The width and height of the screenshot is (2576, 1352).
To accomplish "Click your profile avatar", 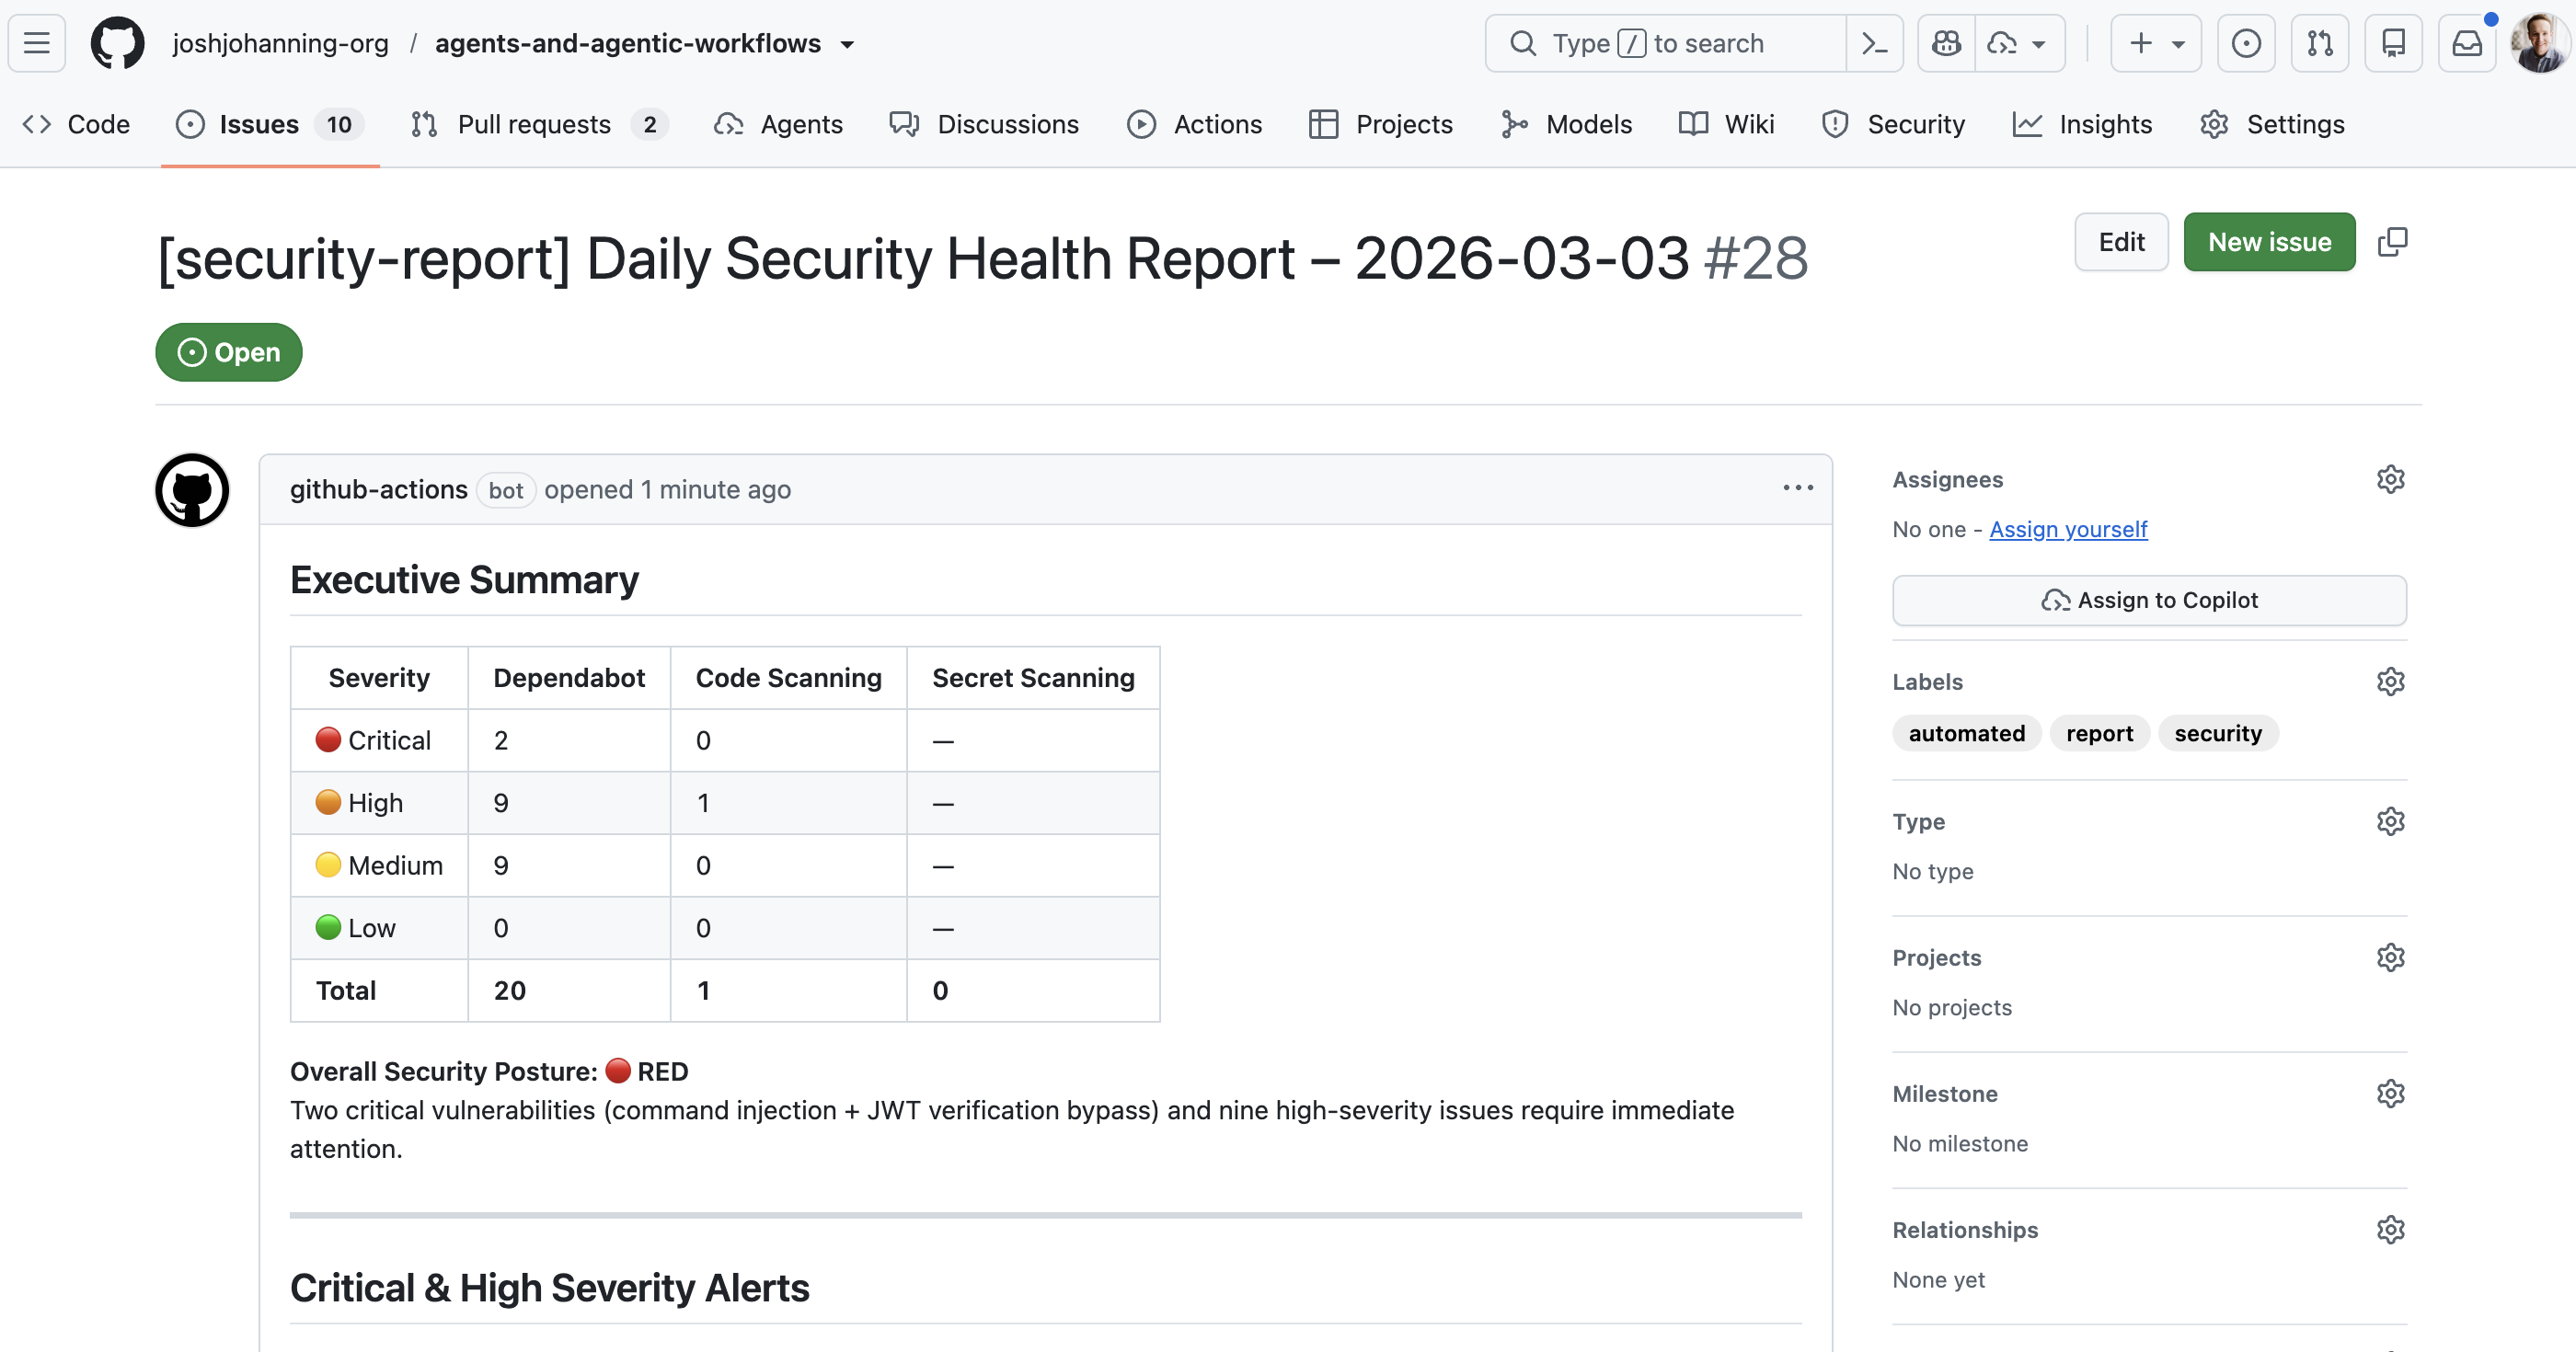I will pyautogui.click(x=2538, y=42).
